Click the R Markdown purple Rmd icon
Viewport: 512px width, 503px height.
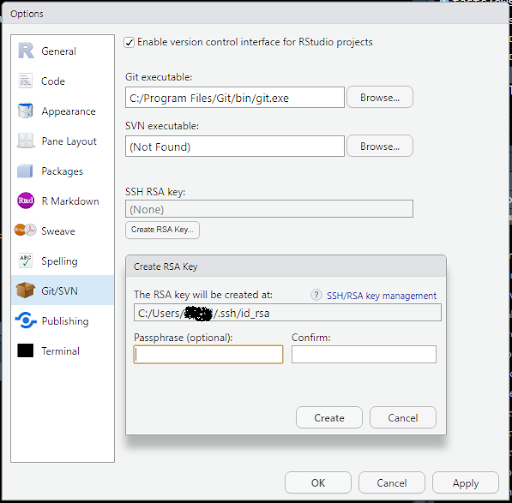tap(26, 201)
